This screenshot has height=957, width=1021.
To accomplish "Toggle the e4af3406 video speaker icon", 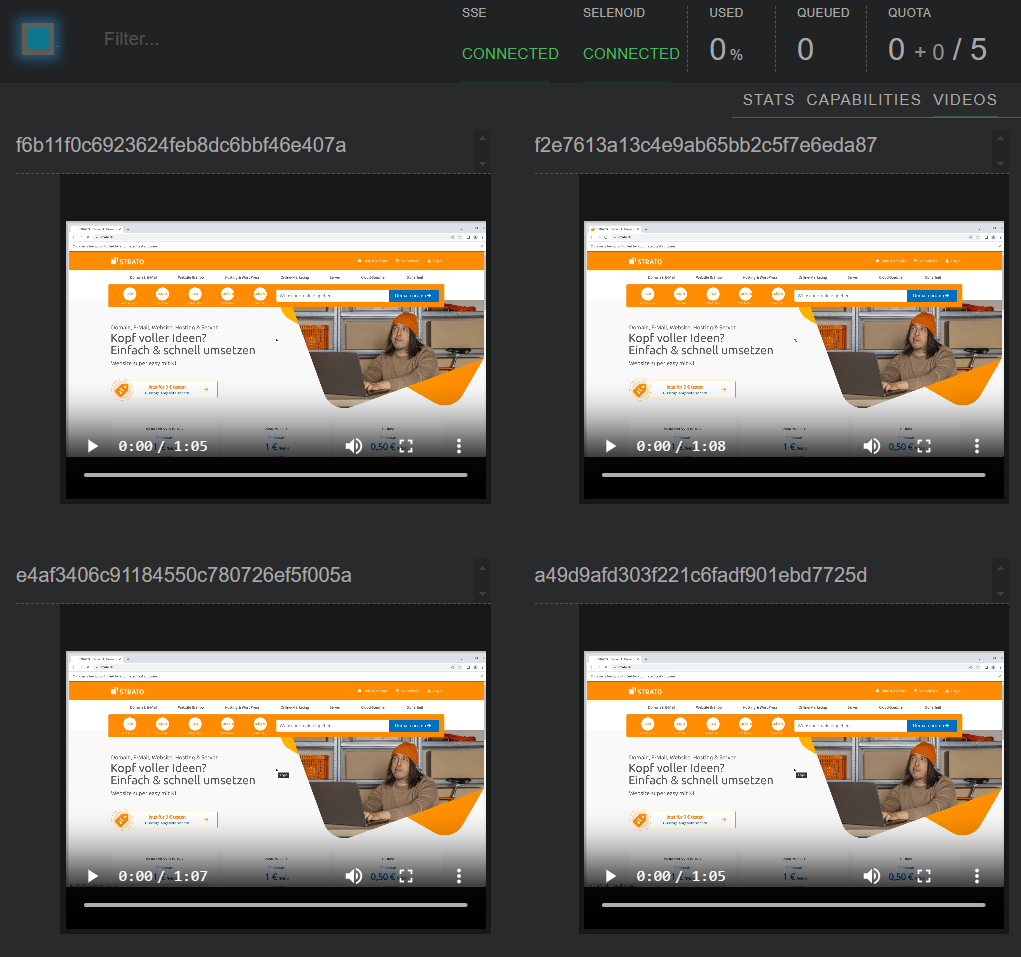I will 354,876.
